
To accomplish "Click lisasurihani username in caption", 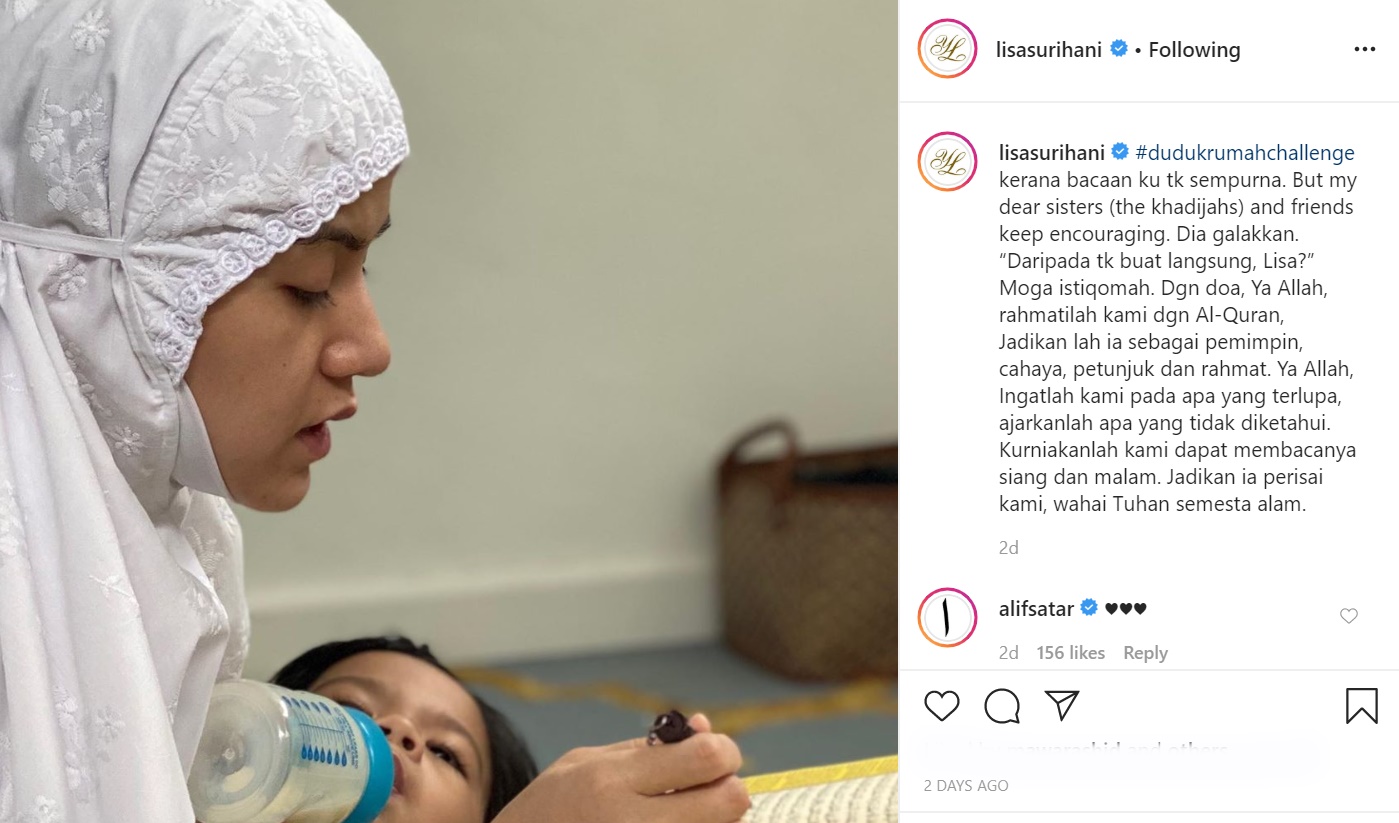I will pos(1052,153).
